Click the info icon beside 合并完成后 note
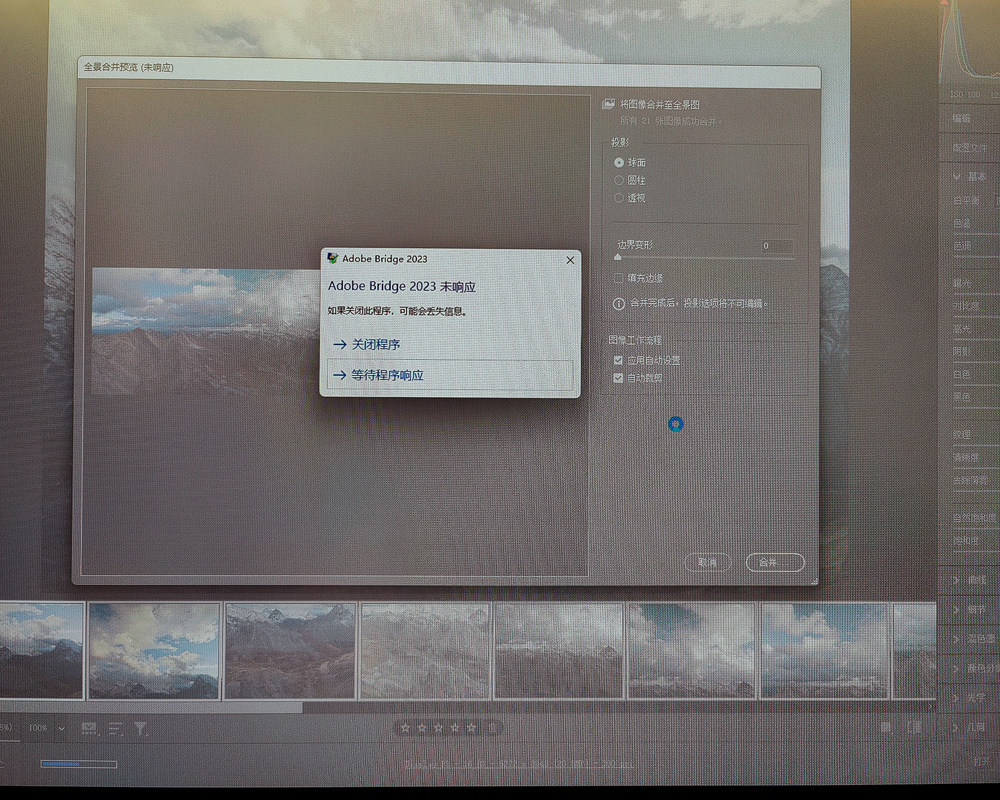Viewport: 1000px width, 800px height. point(619,304)
